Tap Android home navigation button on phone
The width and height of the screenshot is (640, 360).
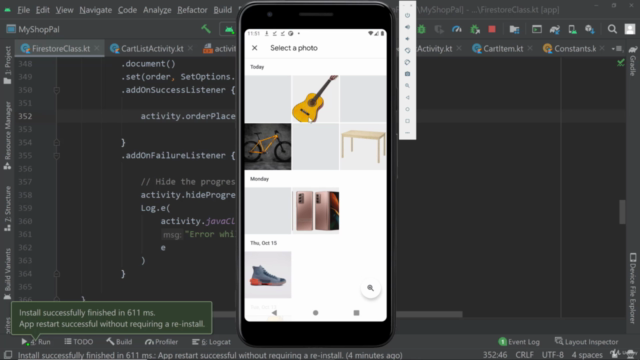315,313
